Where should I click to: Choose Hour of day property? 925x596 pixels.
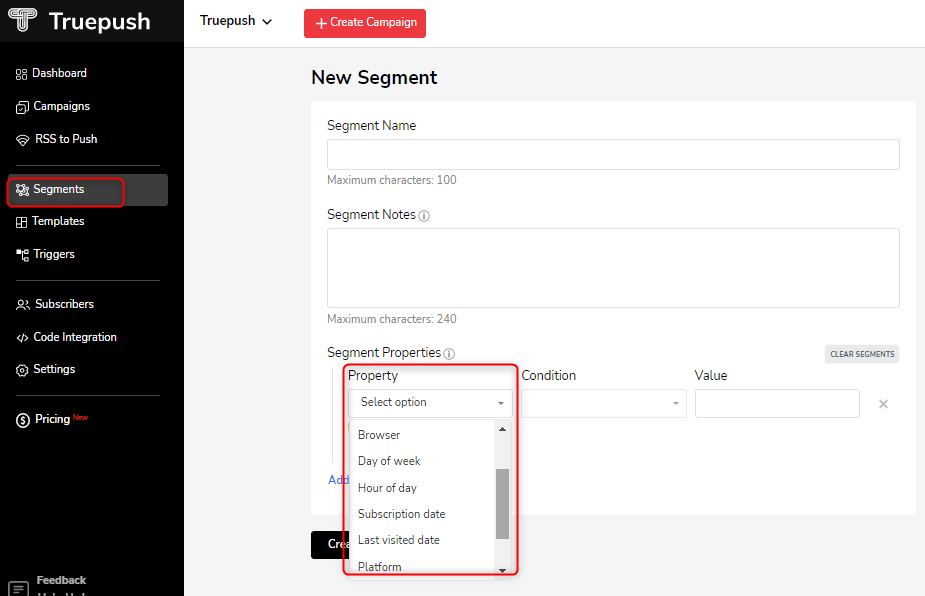coord(388,488)
